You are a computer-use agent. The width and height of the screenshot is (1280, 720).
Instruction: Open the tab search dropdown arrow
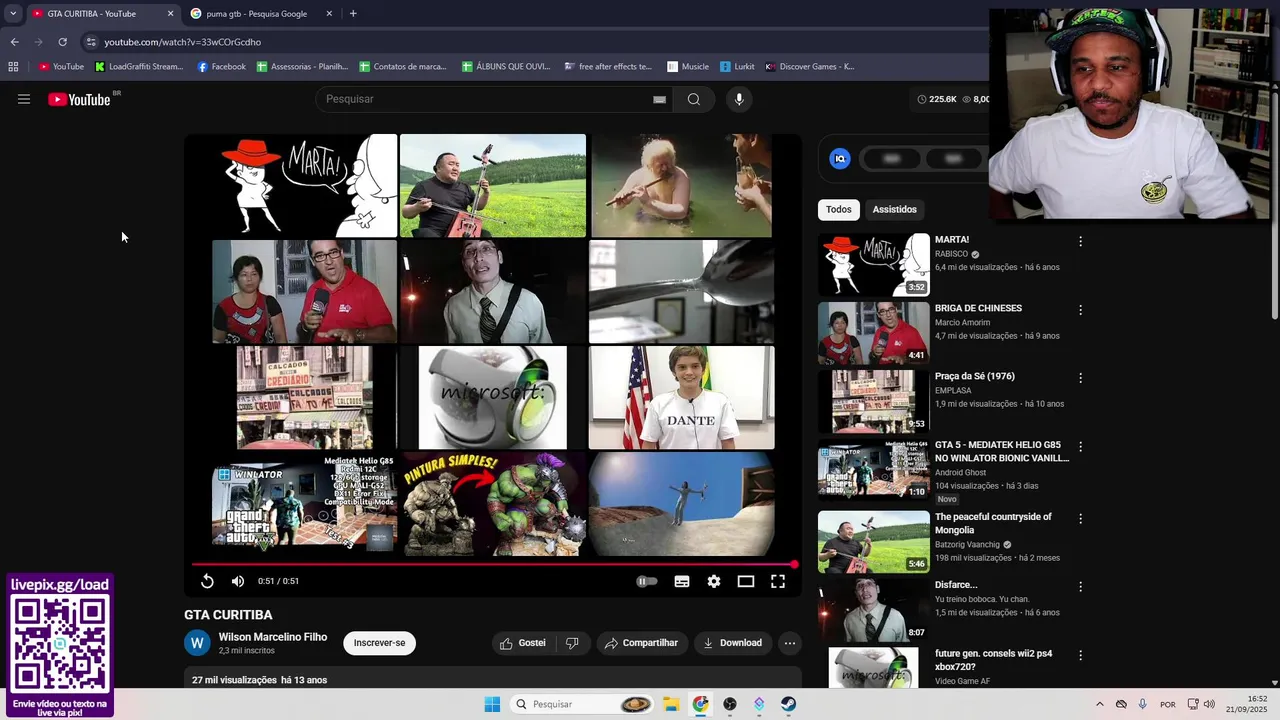coord(13,14)
